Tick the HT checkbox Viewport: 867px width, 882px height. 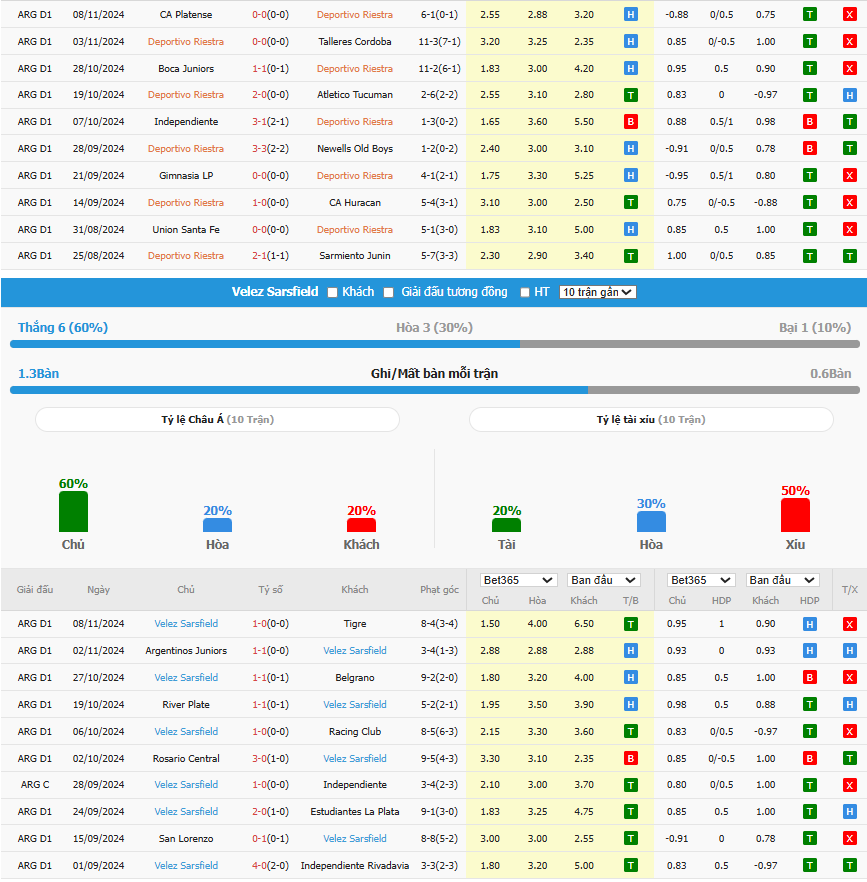point(525,292)
